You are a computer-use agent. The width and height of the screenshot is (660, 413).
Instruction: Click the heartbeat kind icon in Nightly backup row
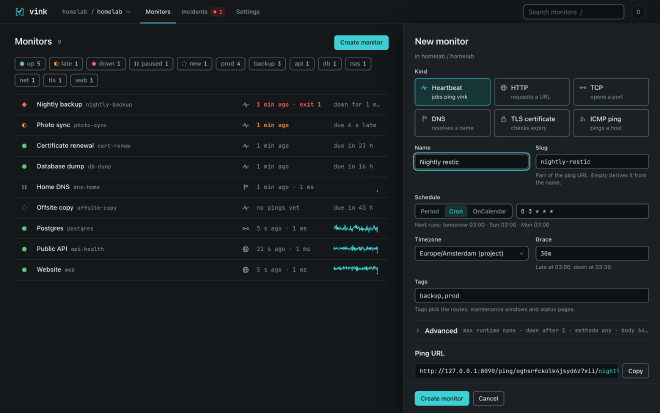click(x=245, y=104)
